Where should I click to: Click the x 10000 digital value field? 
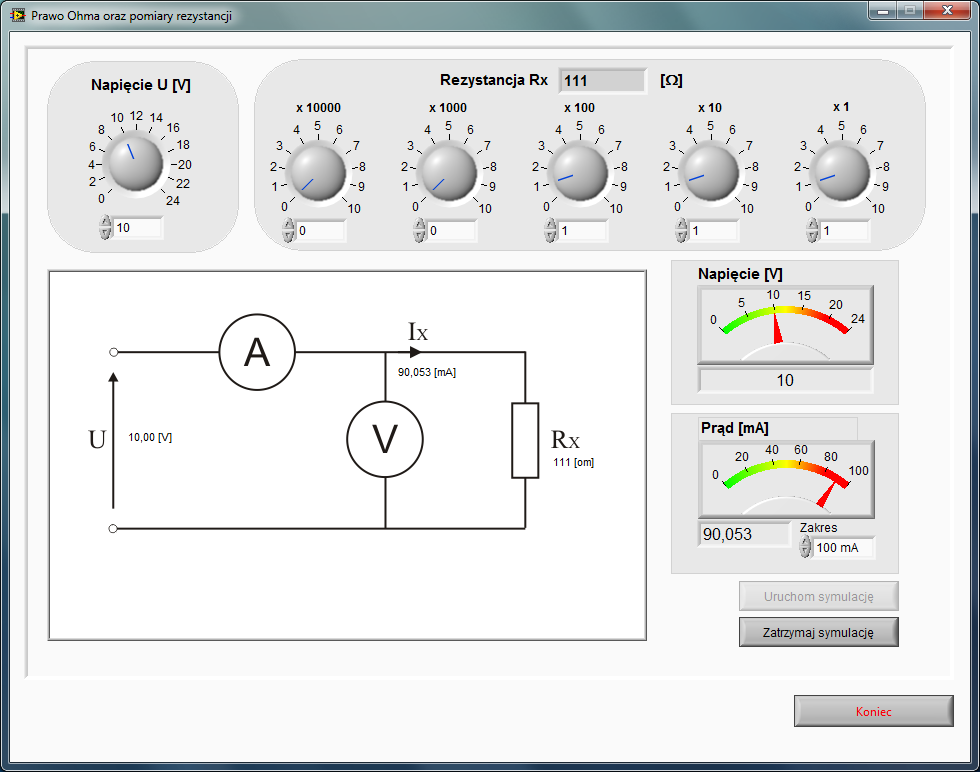(x=321, y=231)
